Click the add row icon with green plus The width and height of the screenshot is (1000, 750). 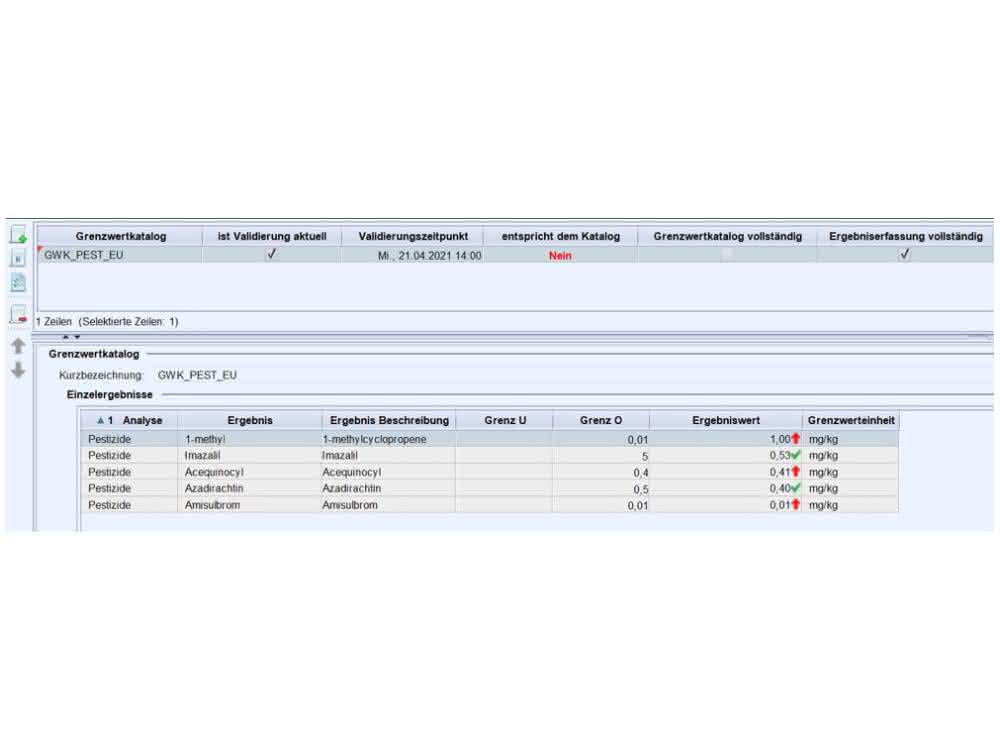coord(18,235)
